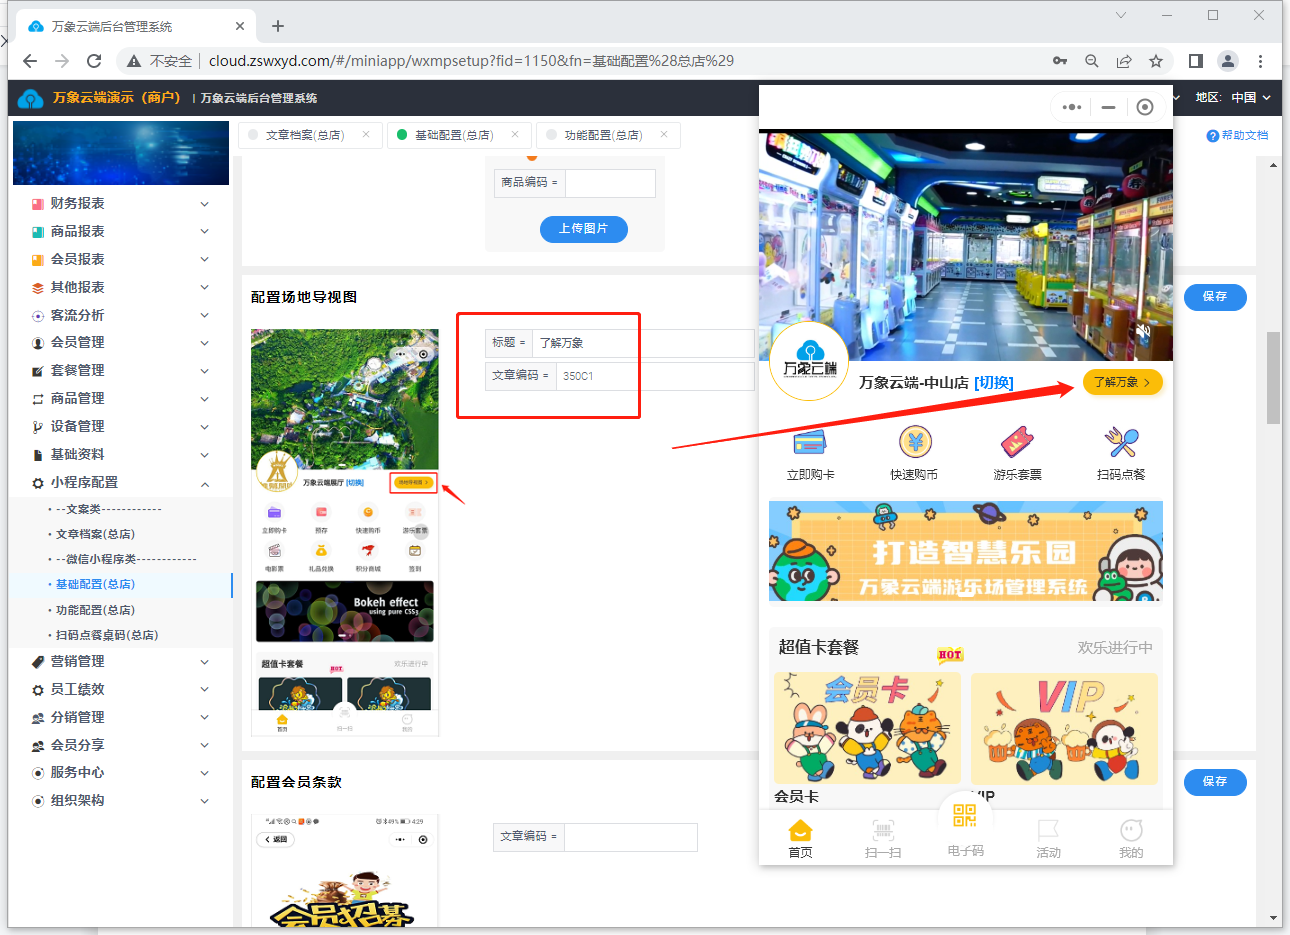Open the VIP package card image

1064,728
